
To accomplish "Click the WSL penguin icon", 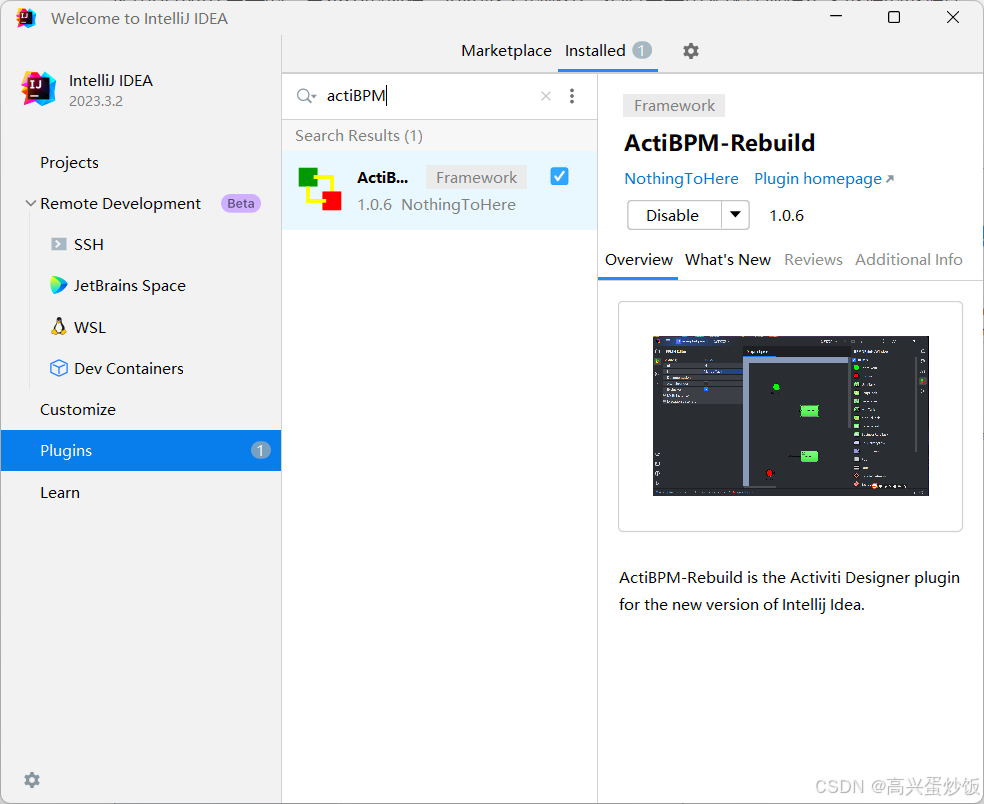I will (x=58, y=327).
